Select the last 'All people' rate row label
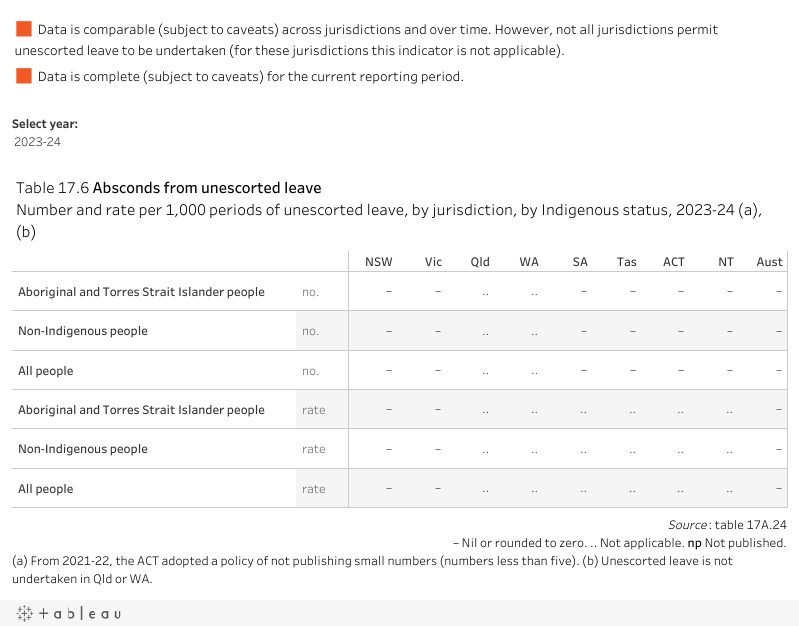Image resolution: width=799 pixels, height=626 pixels. [46, 489]
